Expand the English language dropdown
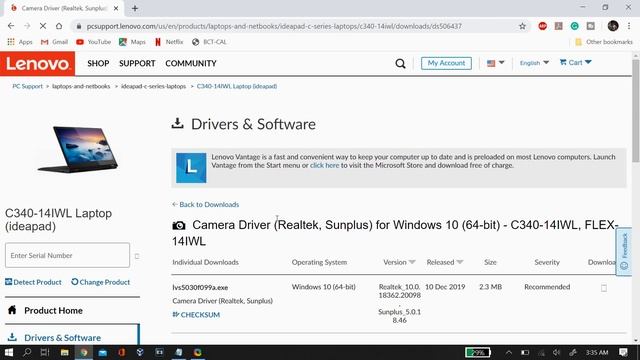 pyautogui.click(x=534, y=63)
